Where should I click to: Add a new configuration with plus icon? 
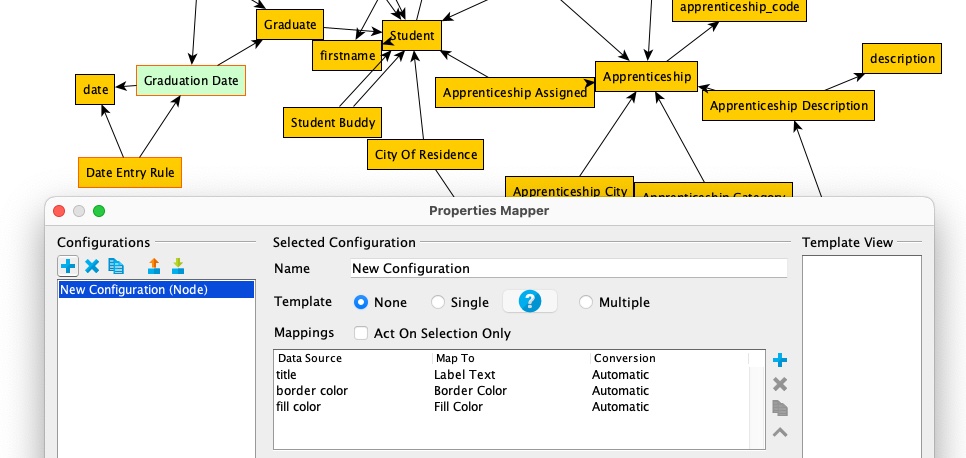coord(68,266)
